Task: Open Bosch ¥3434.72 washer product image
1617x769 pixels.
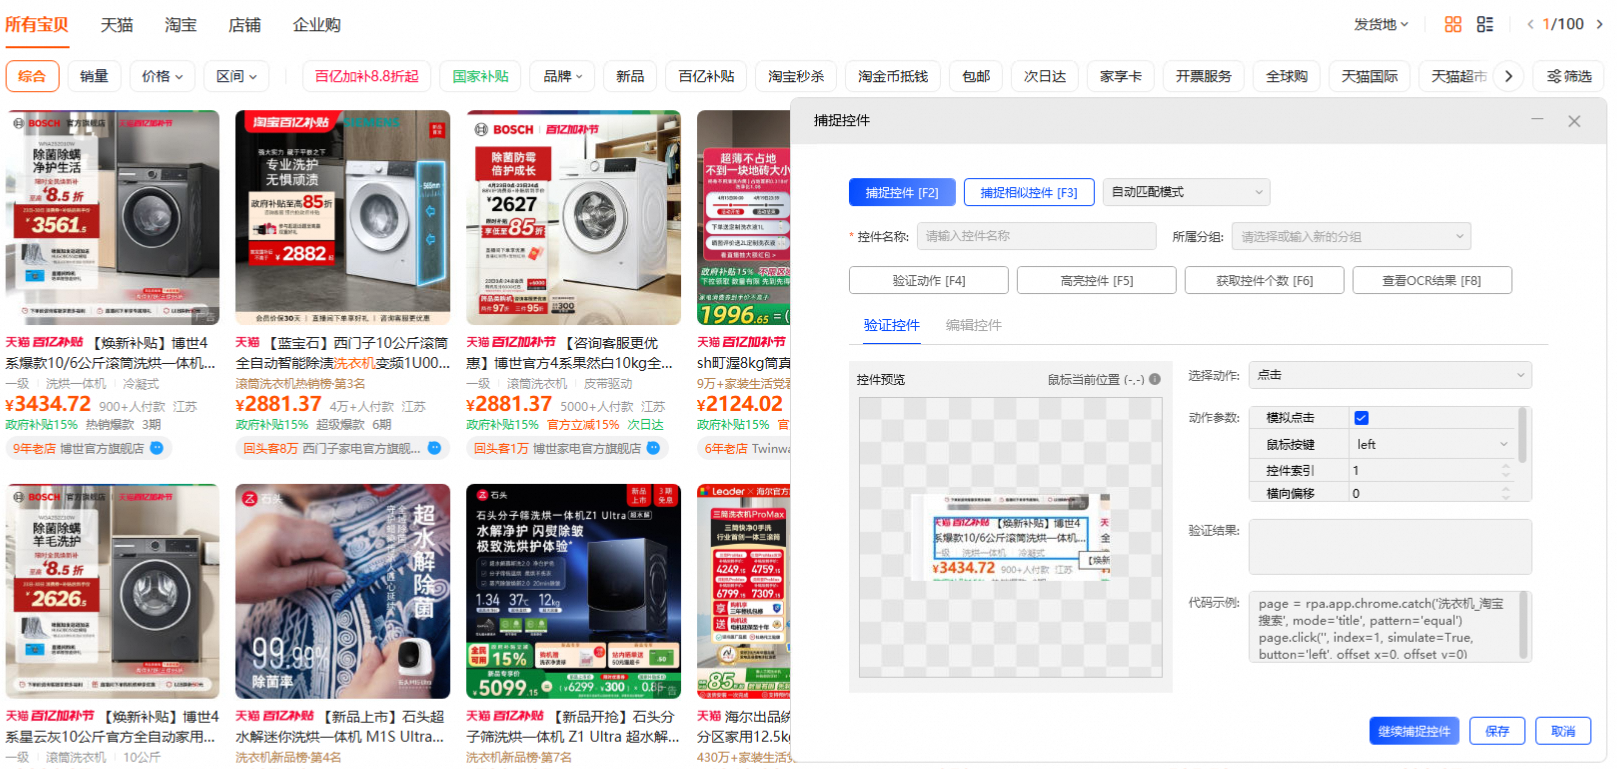Action: pos(112,217)
